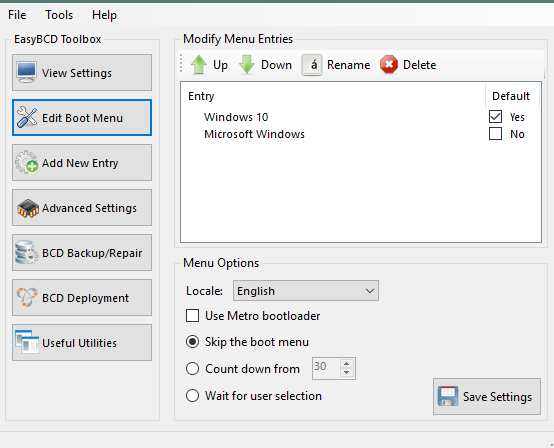The height and width of the screenshot is (448, 554).
Task: Click the Advanced Settings chip icon
Action: pos(28,208)
